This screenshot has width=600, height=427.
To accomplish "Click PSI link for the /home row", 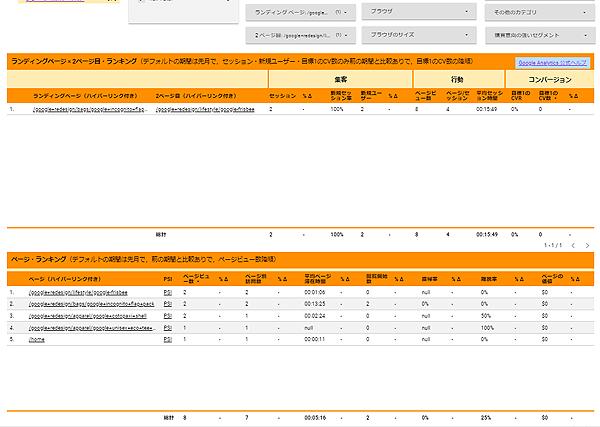I will click(x=168, y=340).
